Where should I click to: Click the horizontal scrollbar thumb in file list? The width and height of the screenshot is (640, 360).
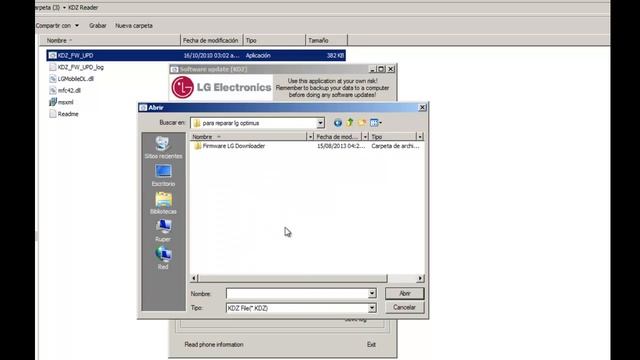click(292, 278)
